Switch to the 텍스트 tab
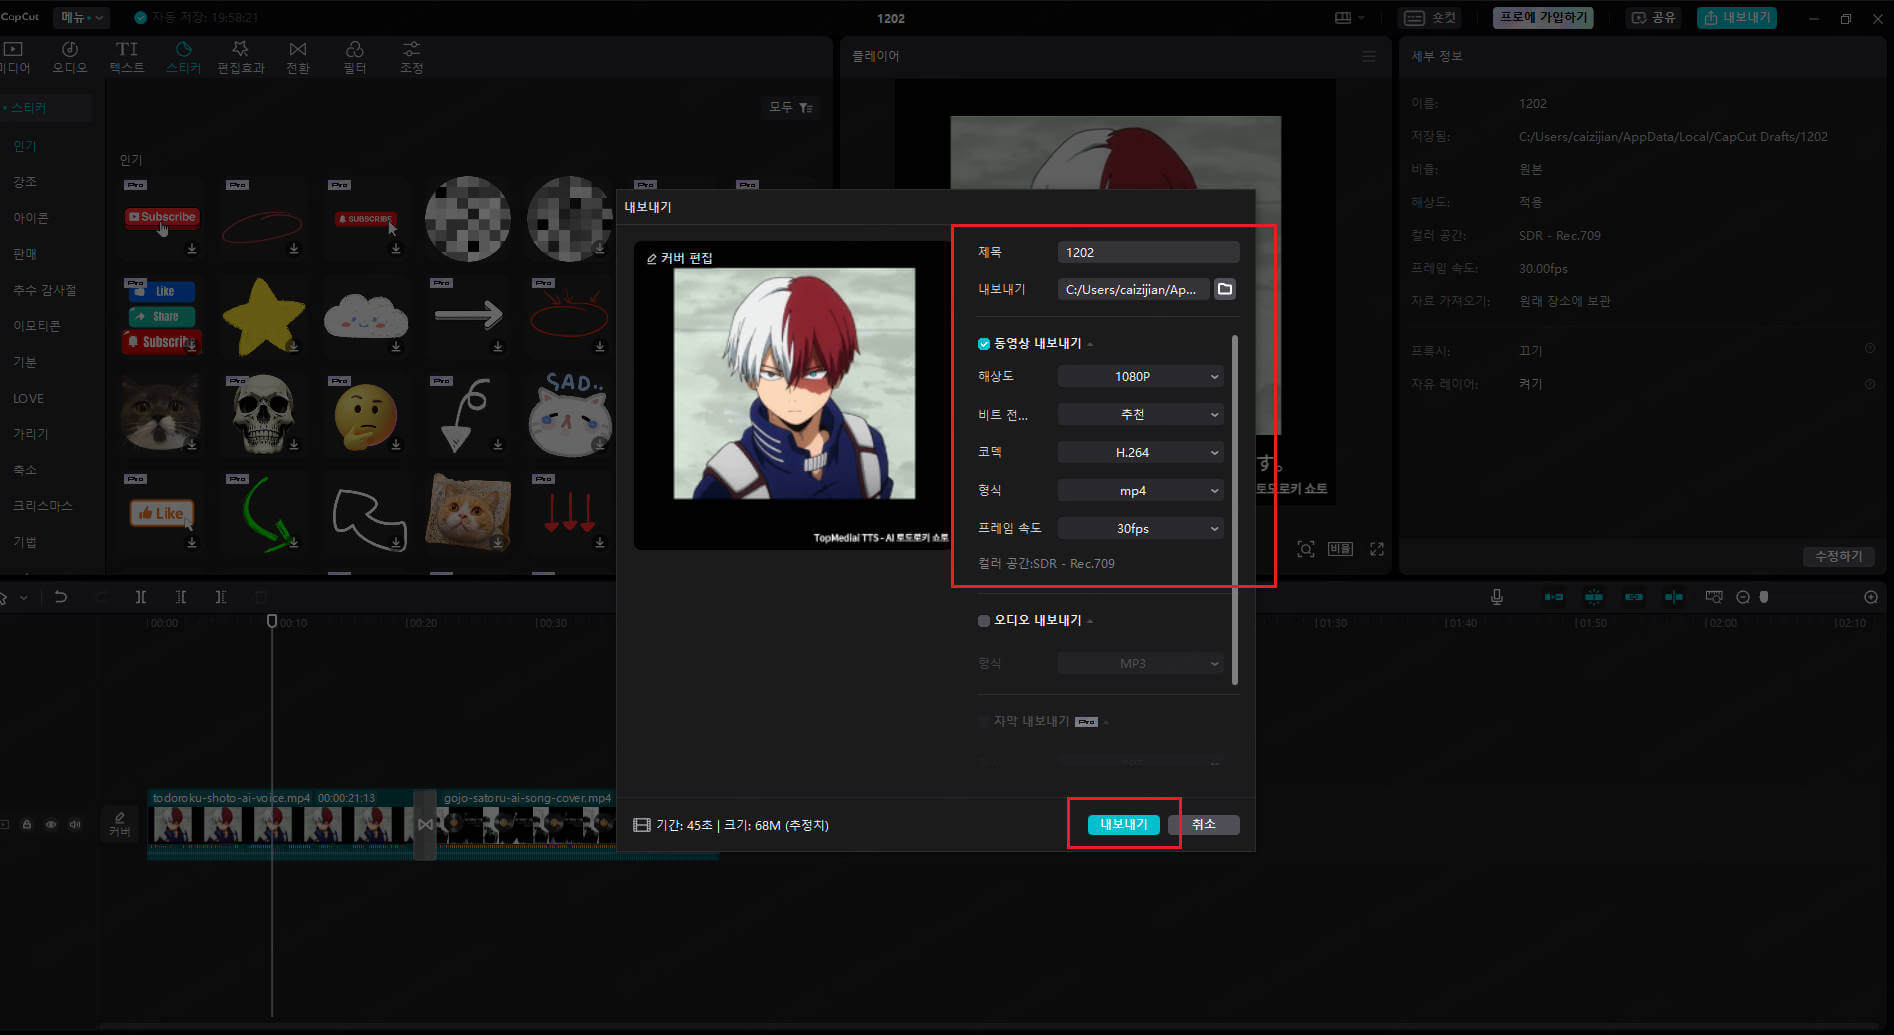 pyautogui.click(x=127, y=57)
